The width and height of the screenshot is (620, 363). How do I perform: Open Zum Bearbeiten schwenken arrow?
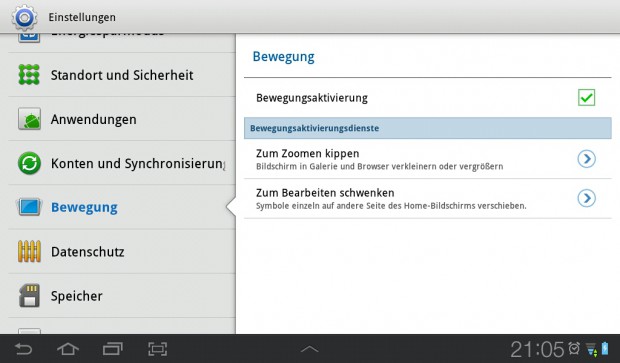click(x=586, y=198)
